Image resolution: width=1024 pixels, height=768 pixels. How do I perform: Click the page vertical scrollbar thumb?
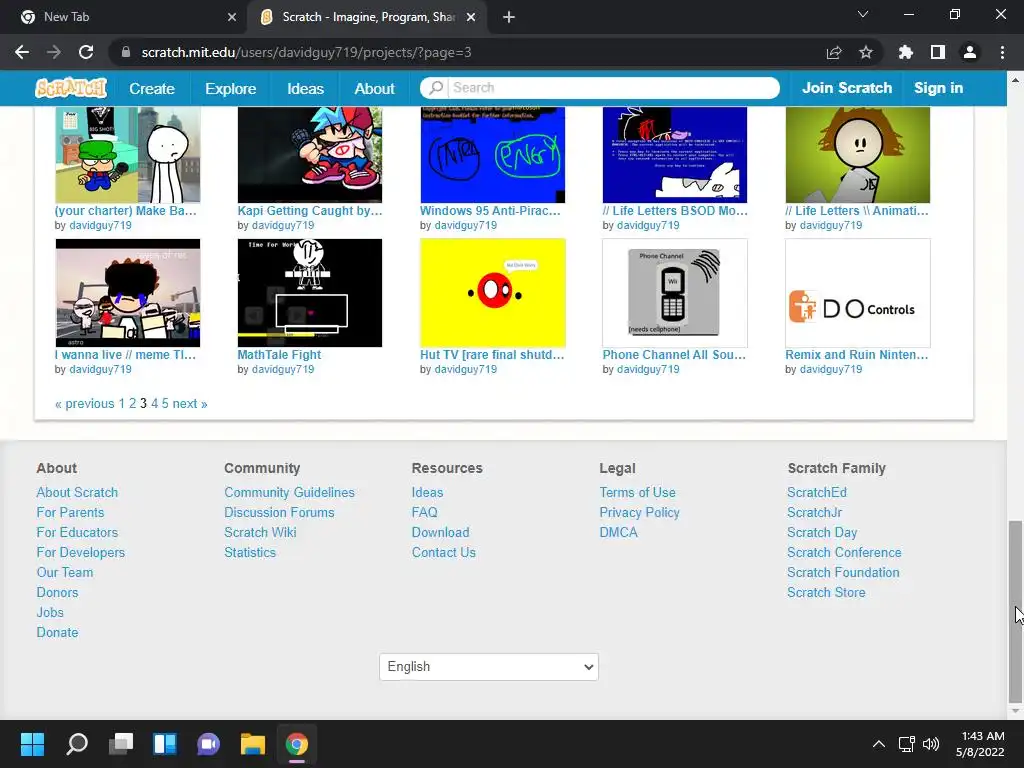click(x=1015, y=610)
